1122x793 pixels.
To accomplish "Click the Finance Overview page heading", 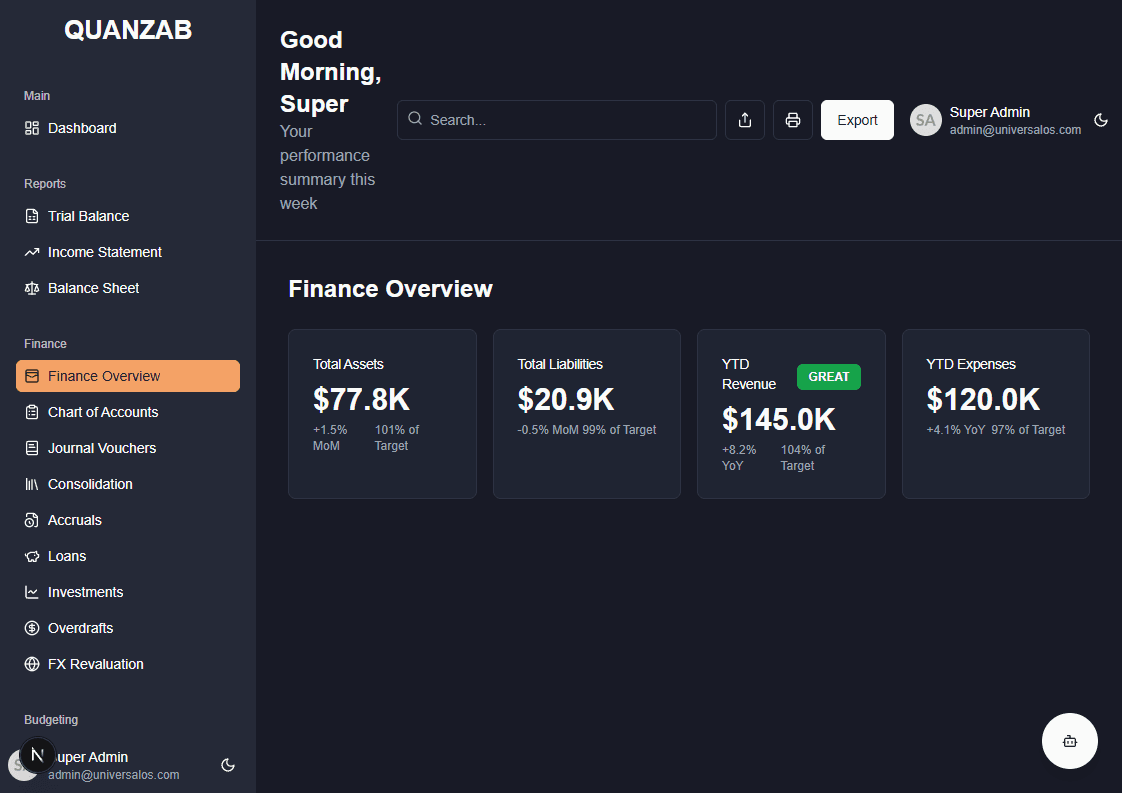I will (x=390, y=288).
